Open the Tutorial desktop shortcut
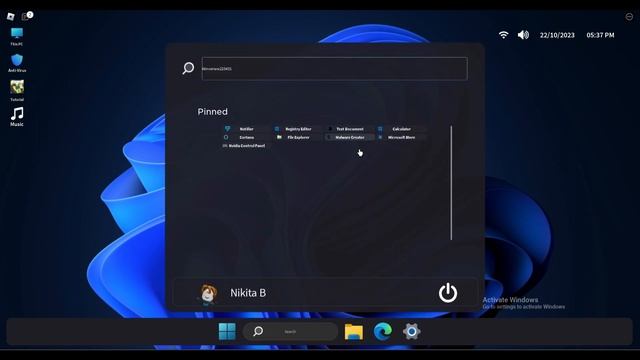Viewport: 640px width, 360px height. tap(17, 91)
